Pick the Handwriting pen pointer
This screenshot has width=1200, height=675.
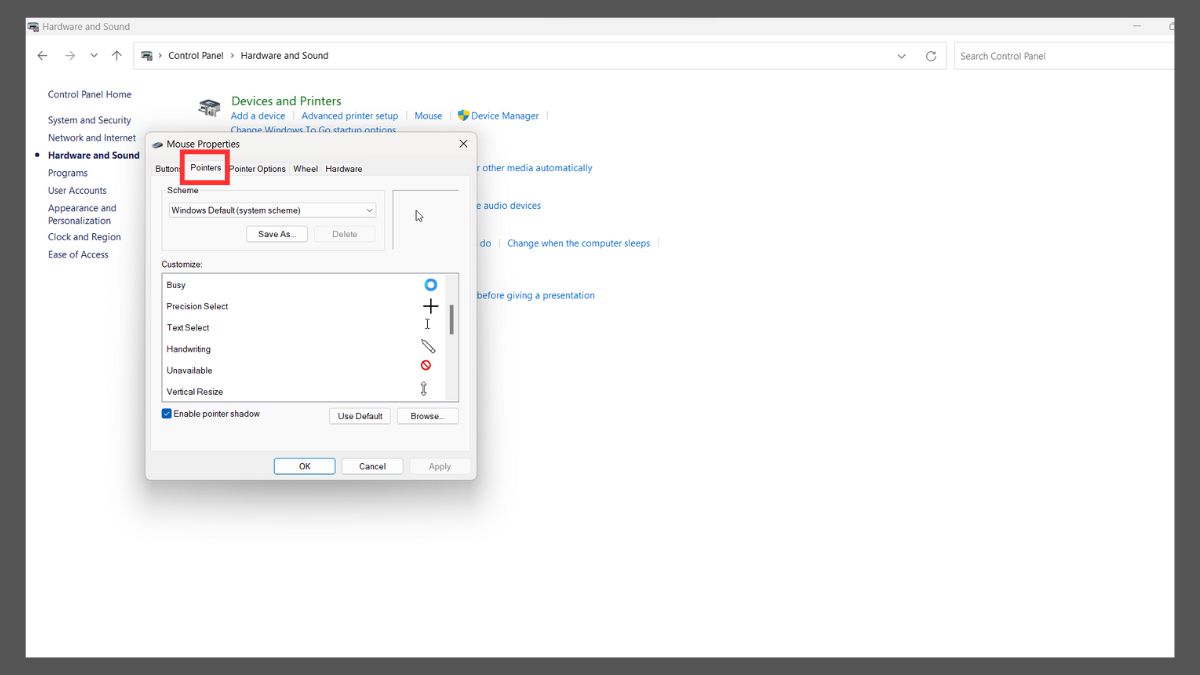tap(428, 347)
